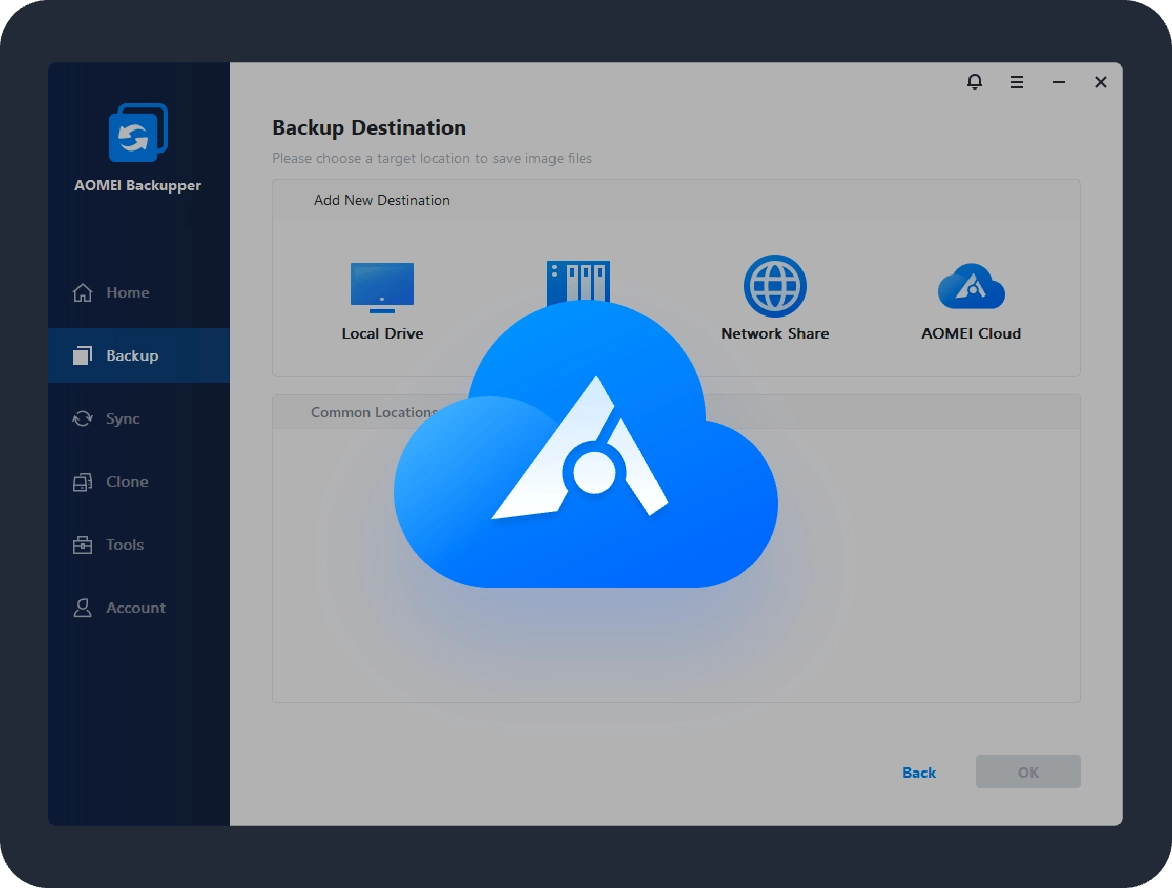This screenshot has width=1172, height=888.
Task: Click the AOMEI Backupper logo icon
Action: click(x=138, y=132)
